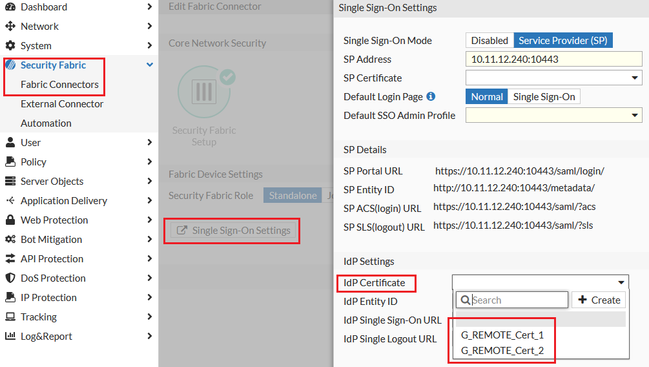Image resolution: width=649 pixels, height=367 pixels.
Task: Click the Dashboard gauge icon
Action: pos(10,7)
